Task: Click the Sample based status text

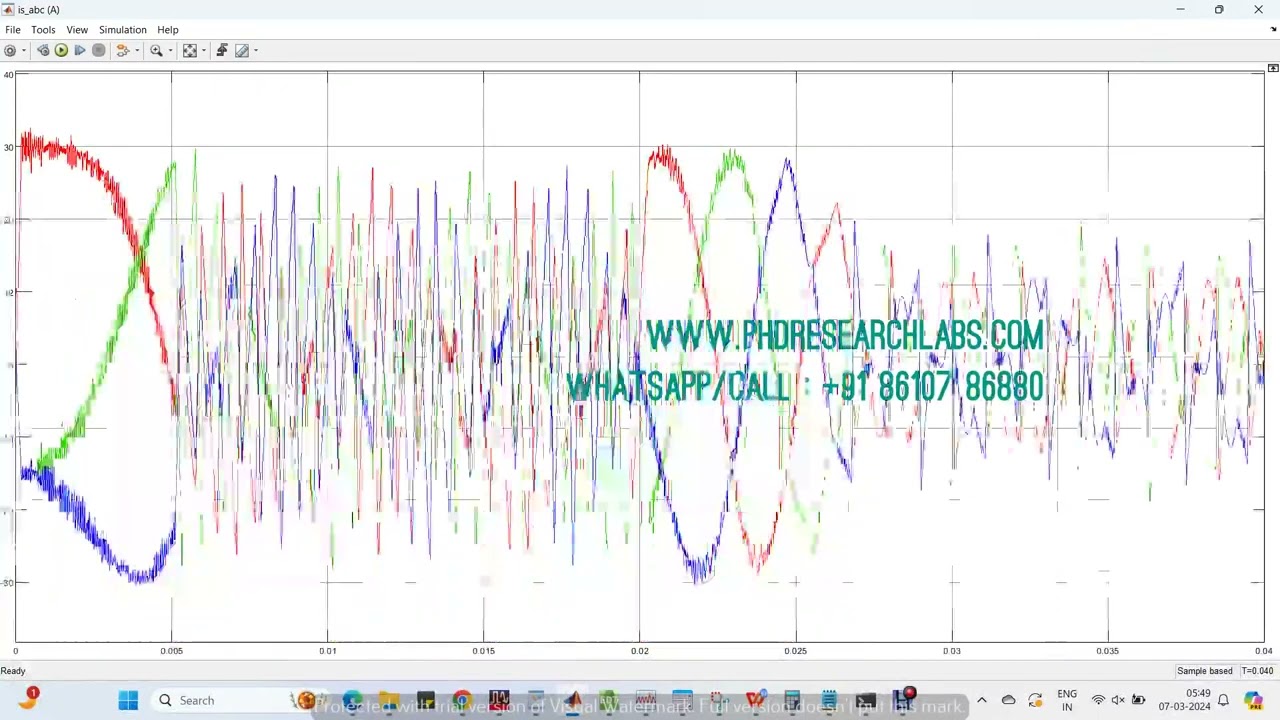Action: pyautogui.click(x=1205, y=671)
